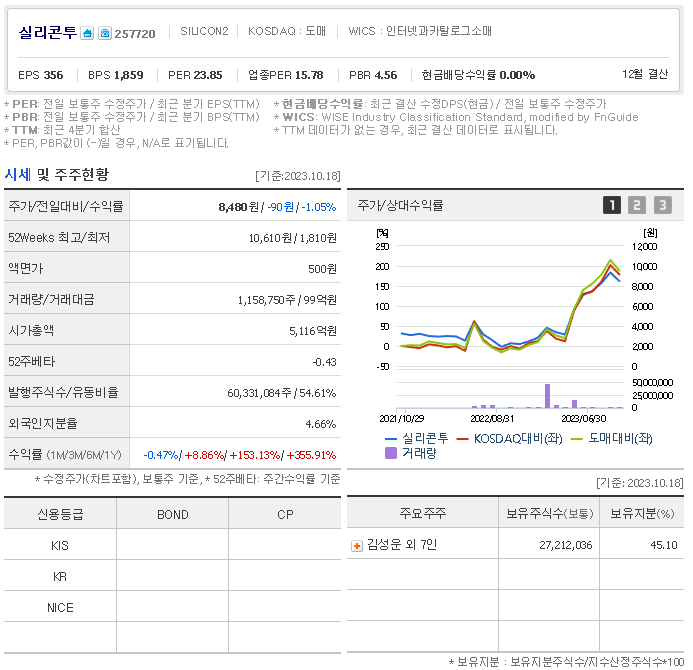693x670 pixels.
Task: Click the KOSDAQ대비(좌) red legend line
Action: point(462,439)
